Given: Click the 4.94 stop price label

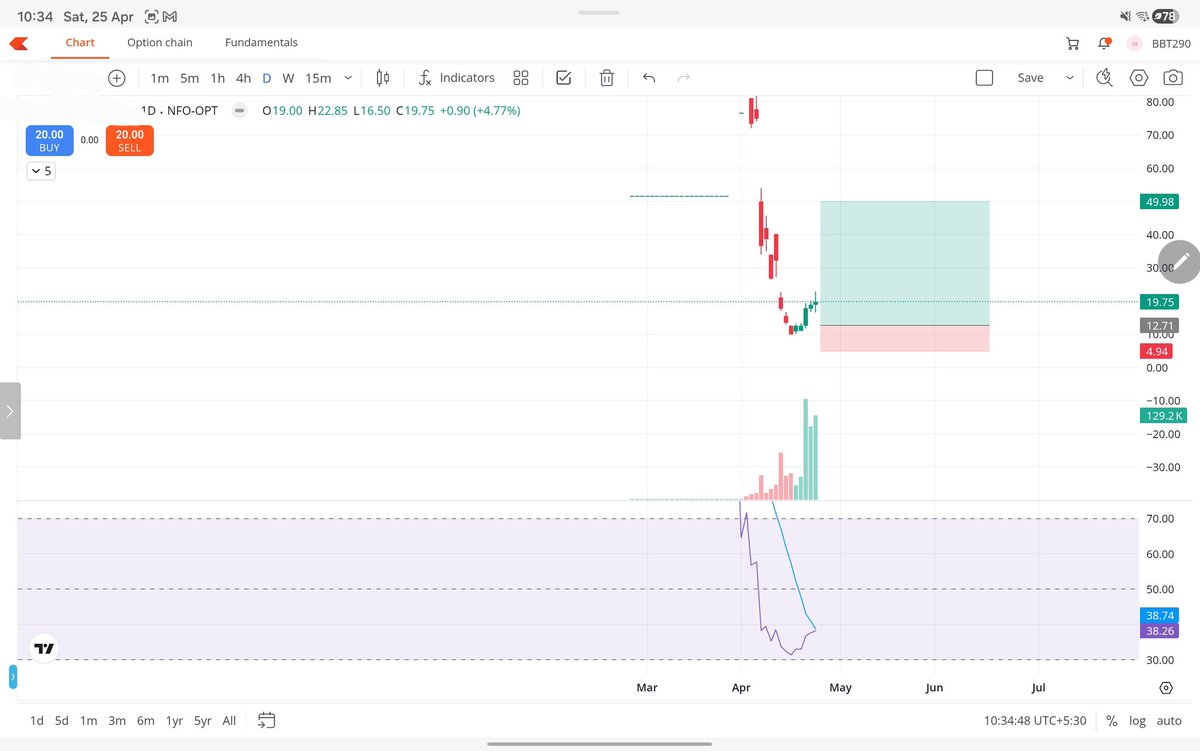Looking at the screenshot, I should pos(1155,351).
